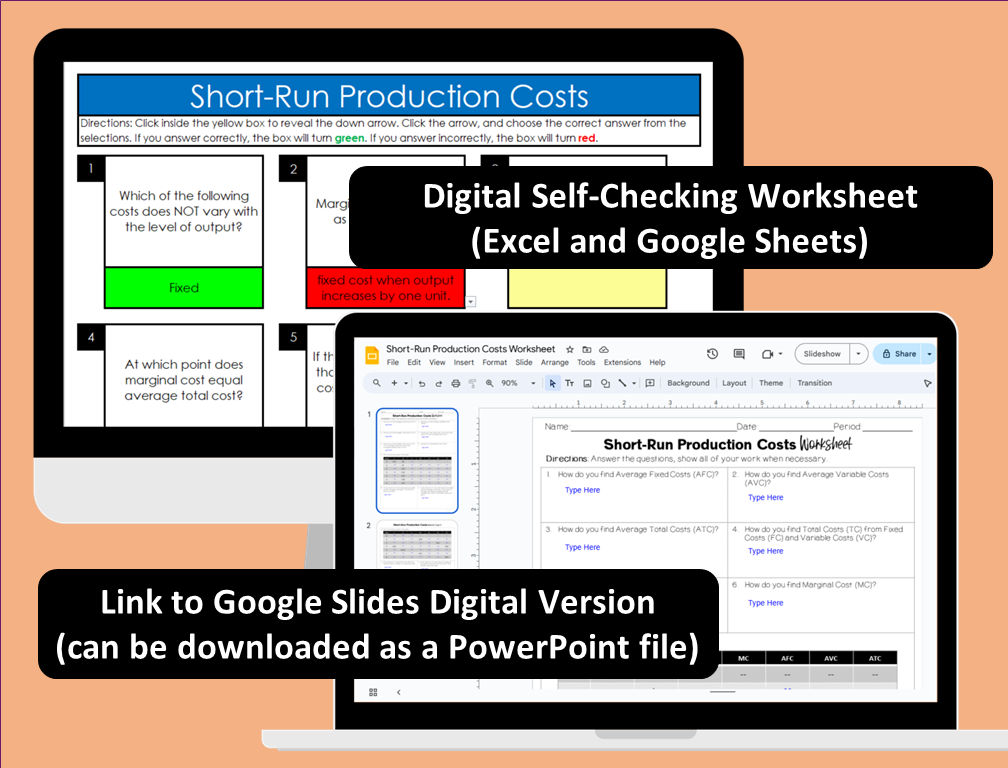The width and height of the screenshot is (1008, 768).
Task: Open the 90% zoom level dropdown
Action: [531, 384]
